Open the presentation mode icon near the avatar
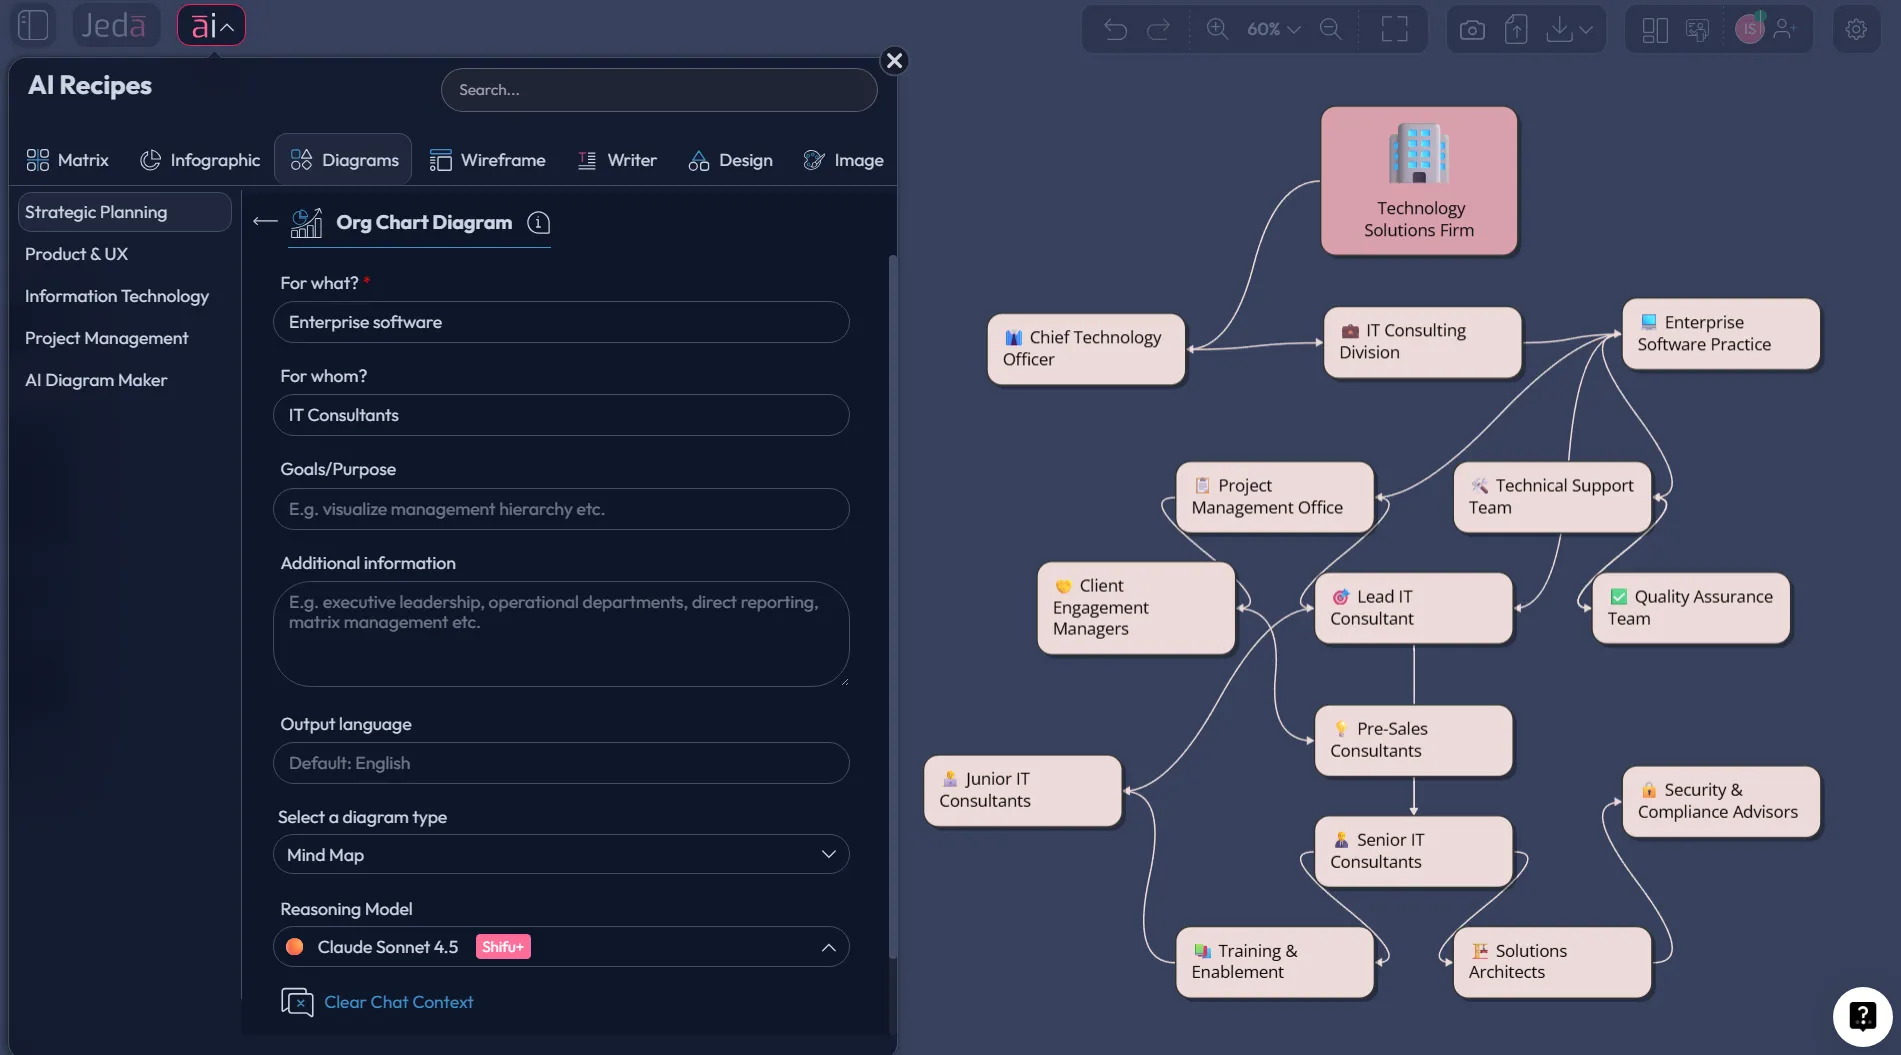Screen dimensions: 1901x1055 [x=1697, y=29]
